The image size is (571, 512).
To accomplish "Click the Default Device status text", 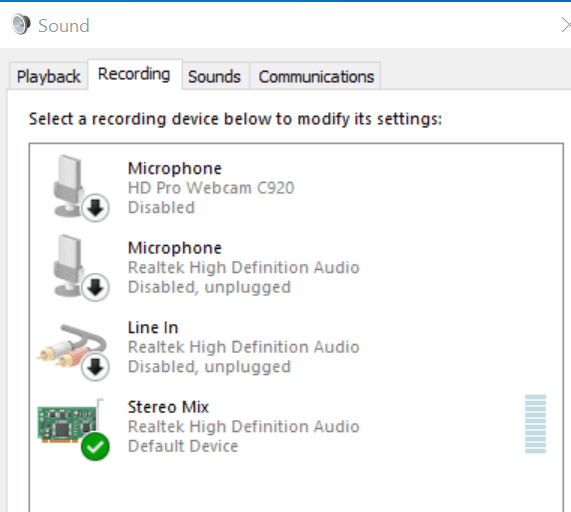I will (183, 446).
